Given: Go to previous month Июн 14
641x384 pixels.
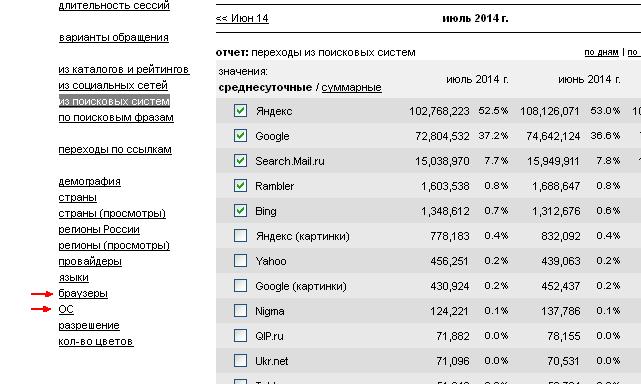Looking at the screenshot, I should click(242, 18).
